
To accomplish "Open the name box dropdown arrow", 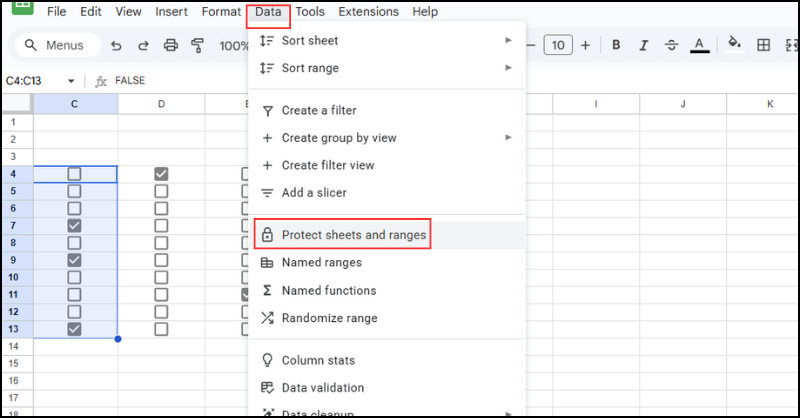I will (71, 81).
